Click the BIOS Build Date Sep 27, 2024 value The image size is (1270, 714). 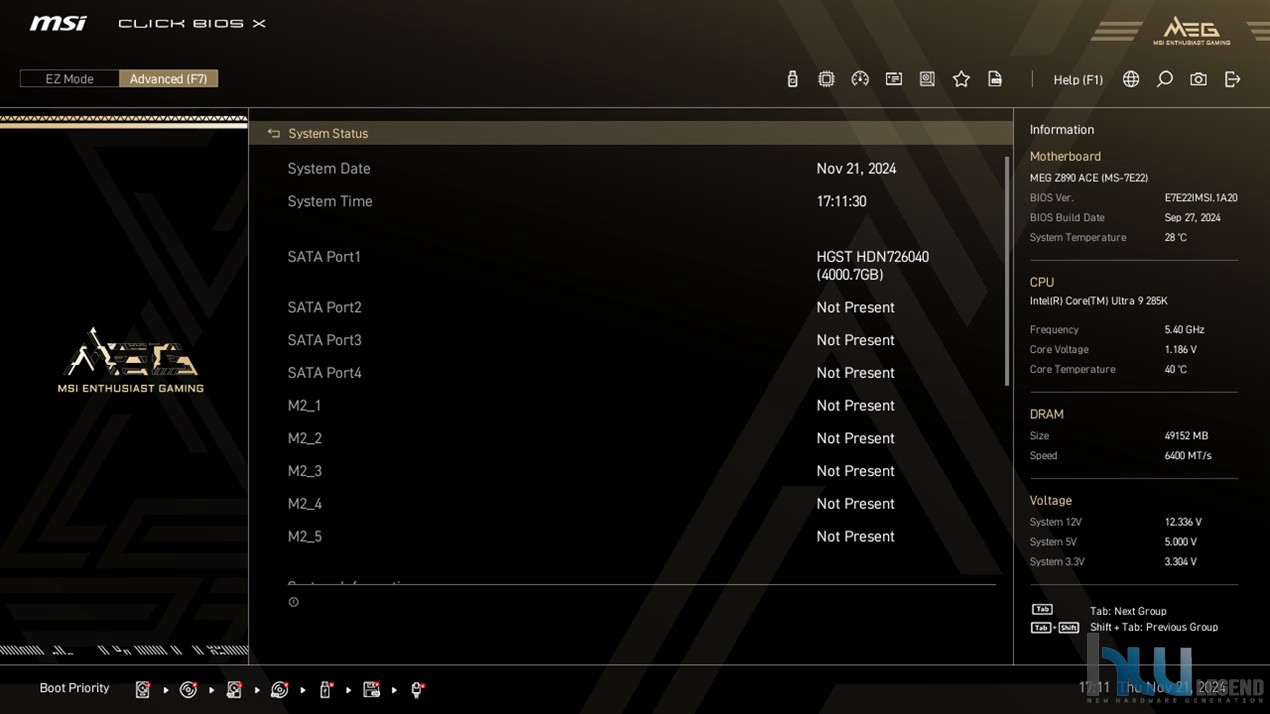[x=1192, y=218]
